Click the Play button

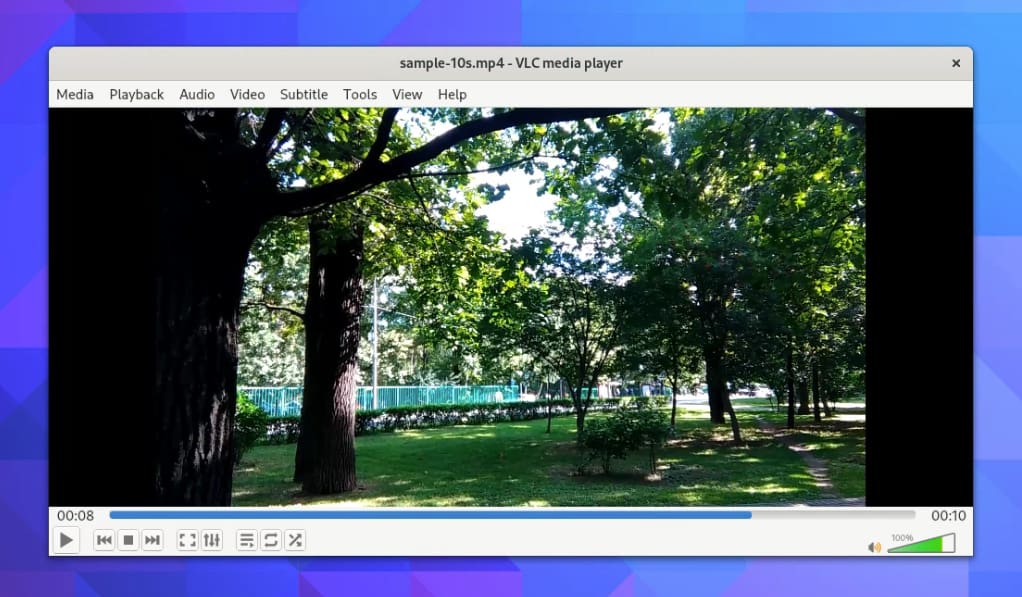(66, 540)
